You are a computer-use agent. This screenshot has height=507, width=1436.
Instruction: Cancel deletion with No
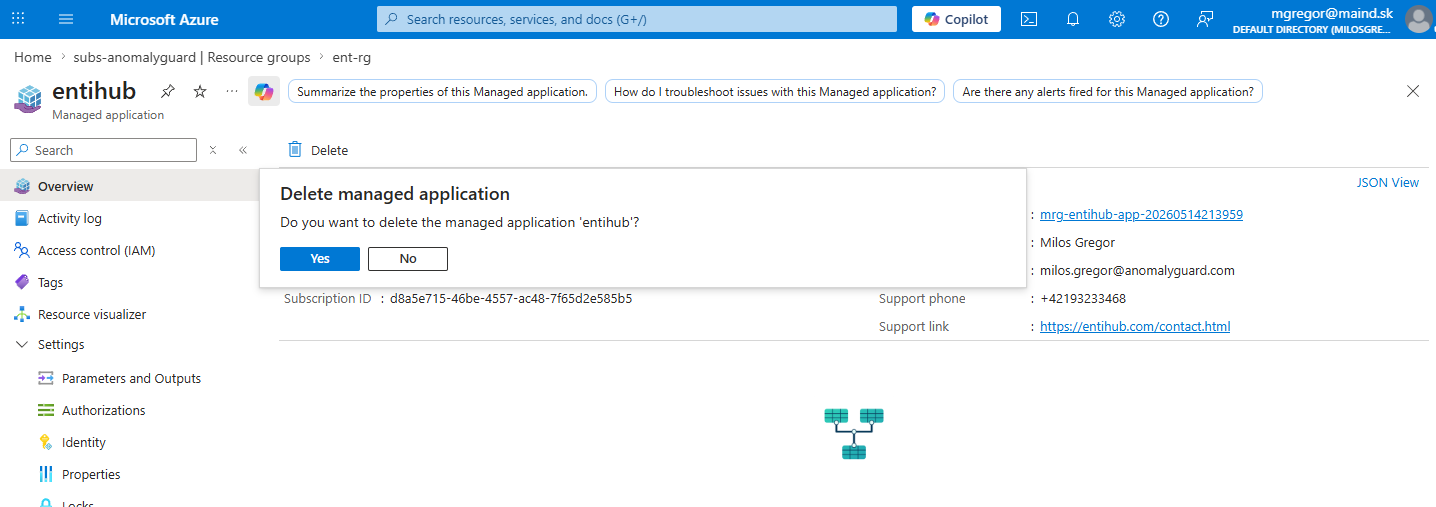coord(408,259)
